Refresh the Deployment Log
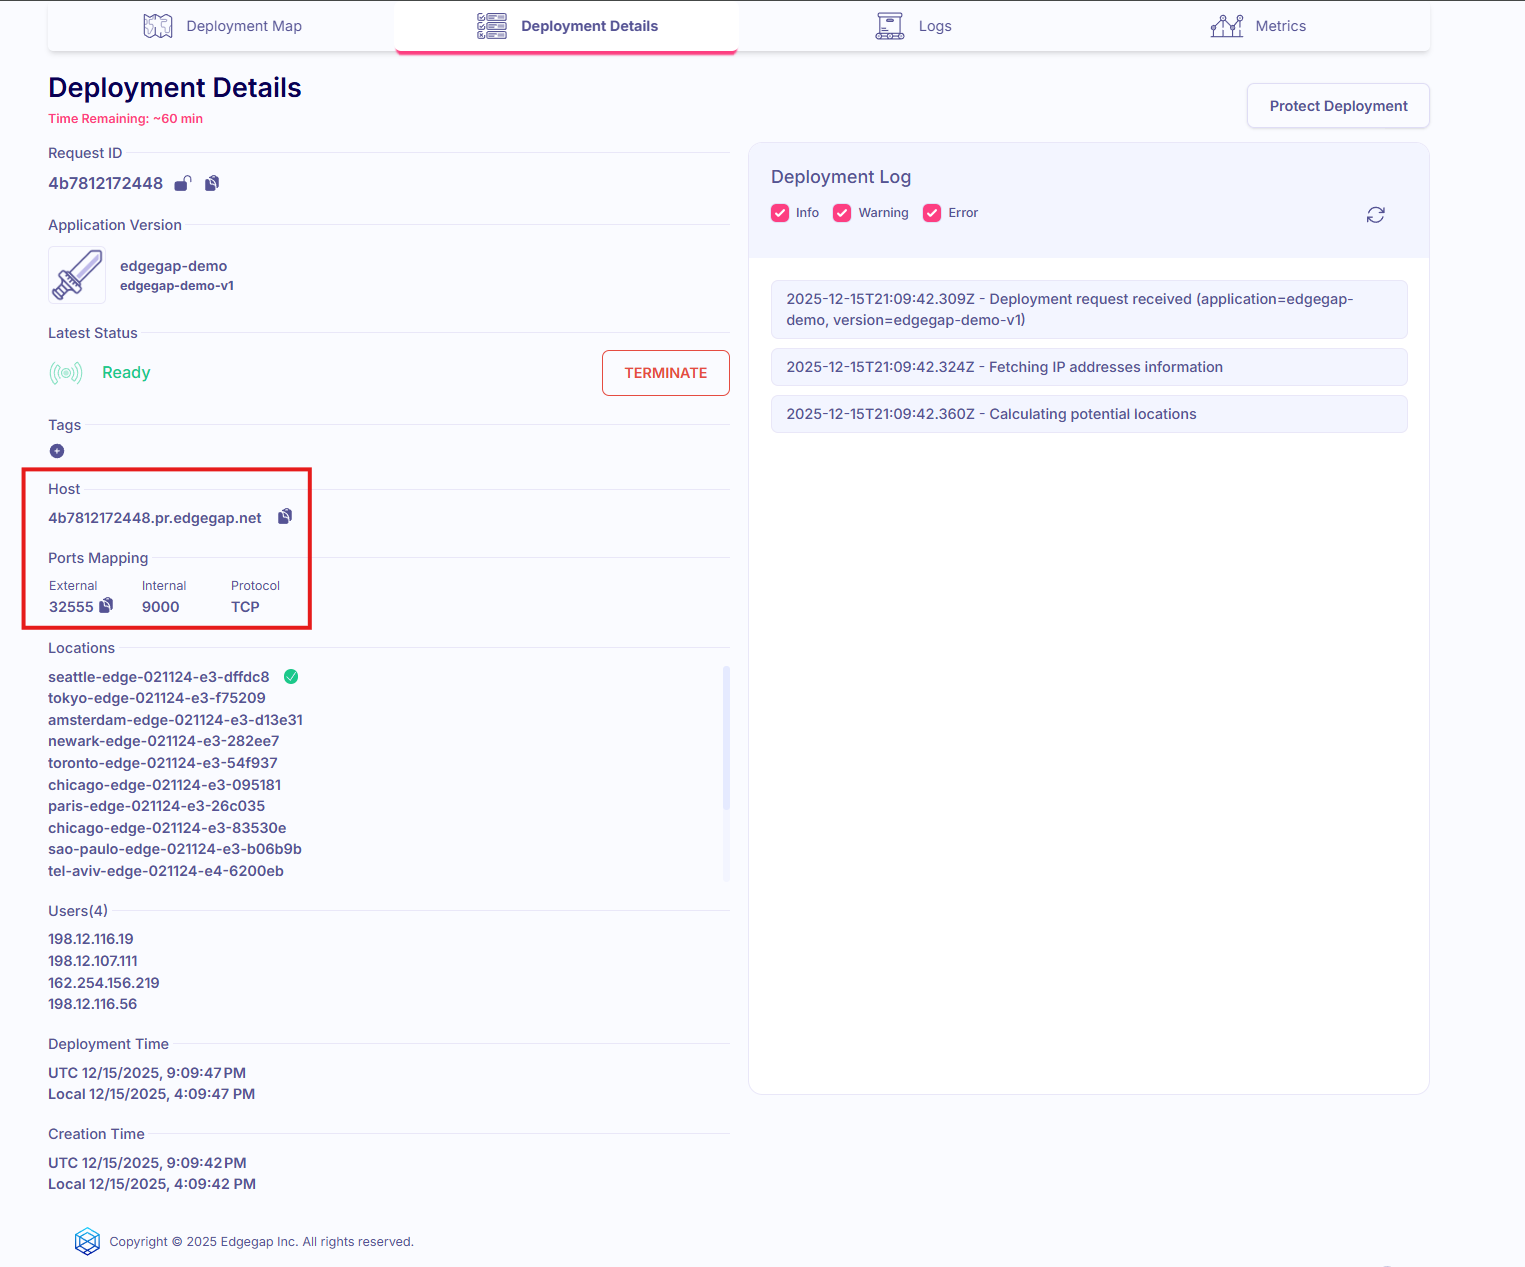This screenshot has width=1525, height=1267. [1376, 215]
